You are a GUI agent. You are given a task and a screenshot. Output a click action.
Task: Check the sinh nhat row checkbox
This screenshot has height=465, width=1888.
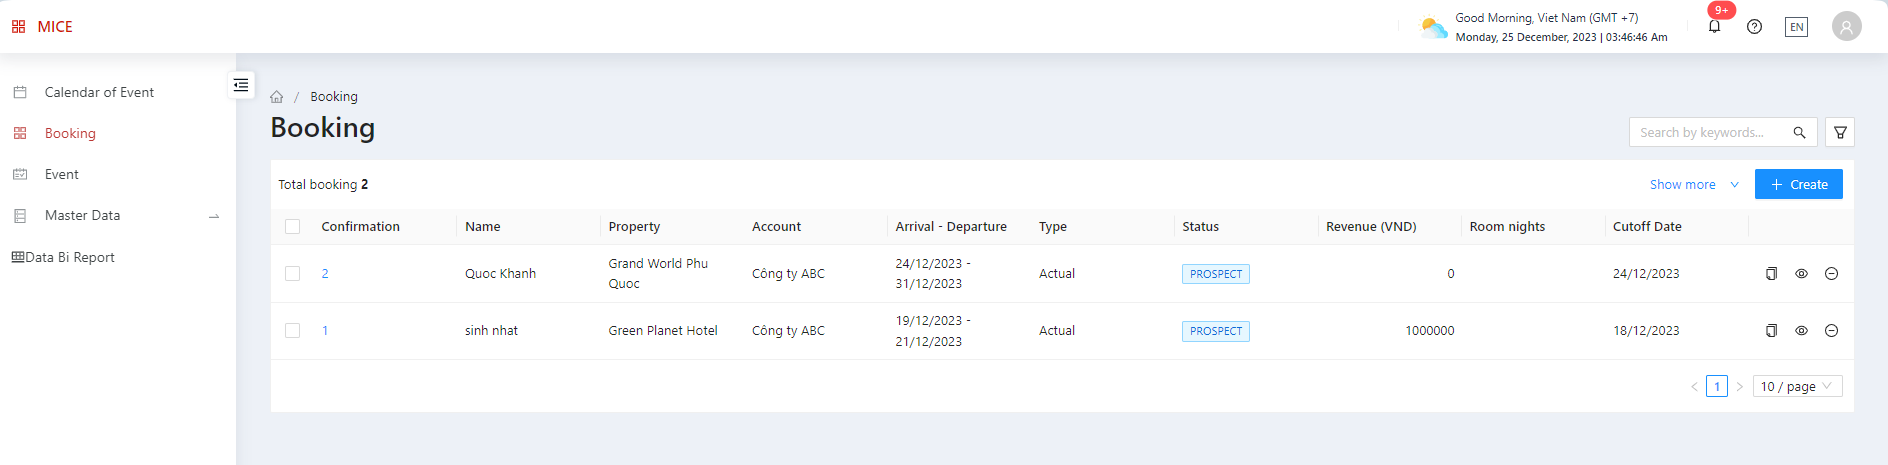292,331
